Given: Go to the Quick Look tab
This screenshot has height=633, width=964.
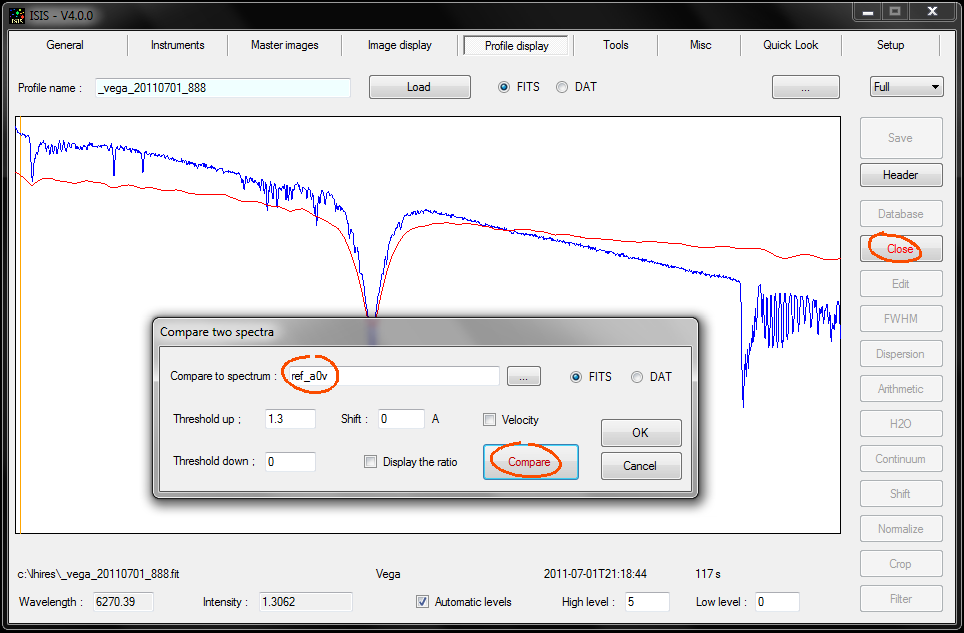Looking at the screenshot, I should tap(790, 45).
